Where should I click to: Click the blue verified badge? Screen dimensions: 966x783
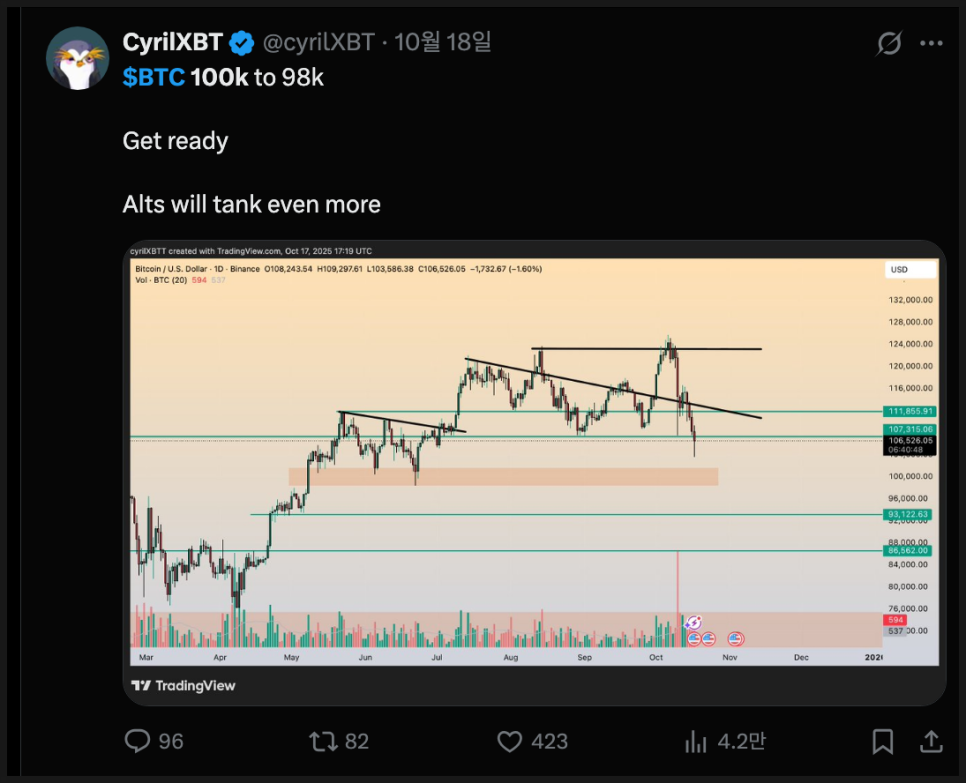pyautogui.click(x=242, y=43)
